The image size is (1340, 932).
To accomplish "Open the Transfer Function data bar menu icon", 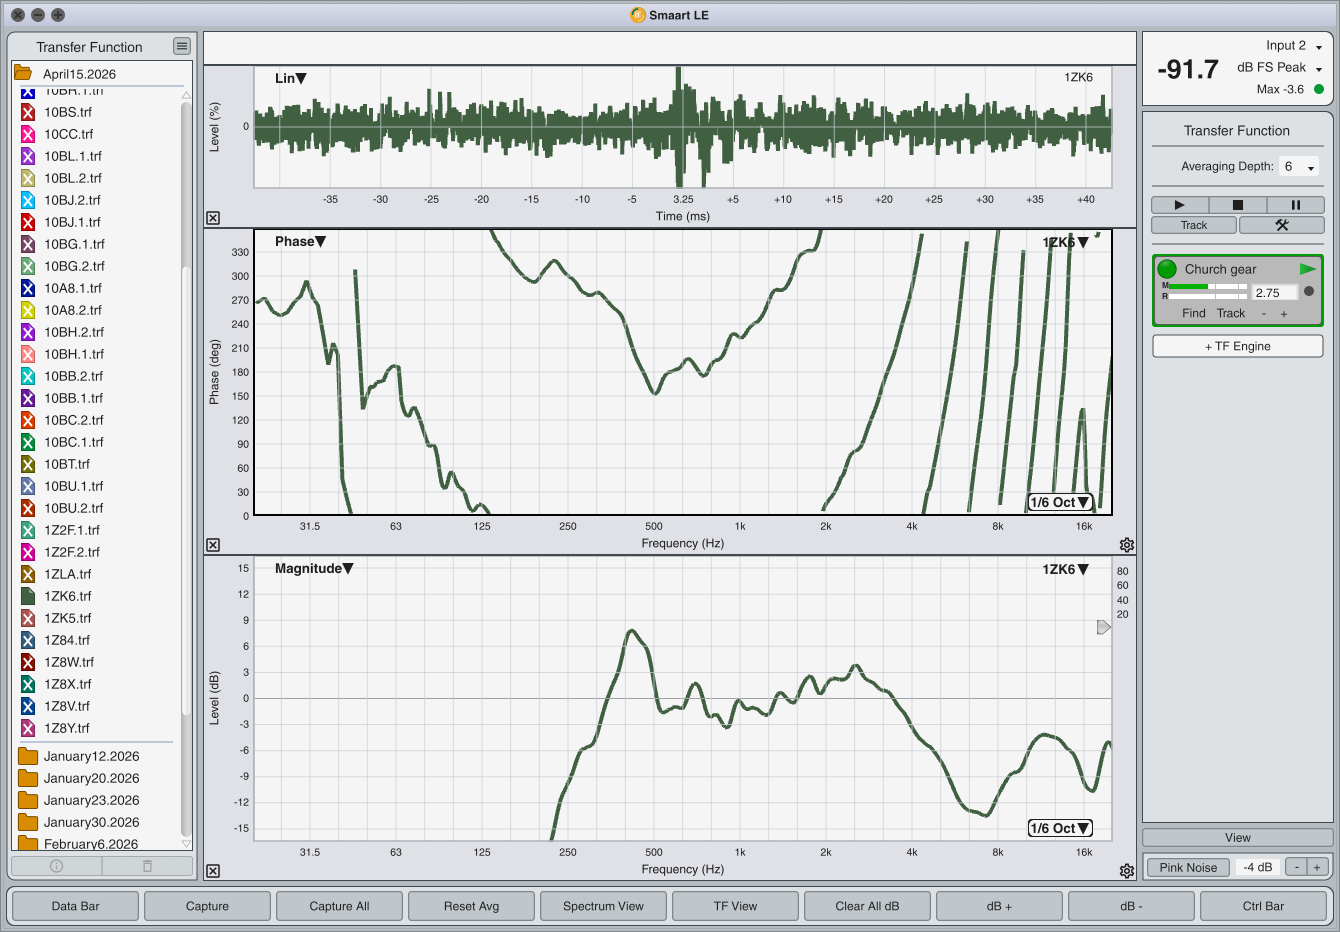I will point(181,46).
